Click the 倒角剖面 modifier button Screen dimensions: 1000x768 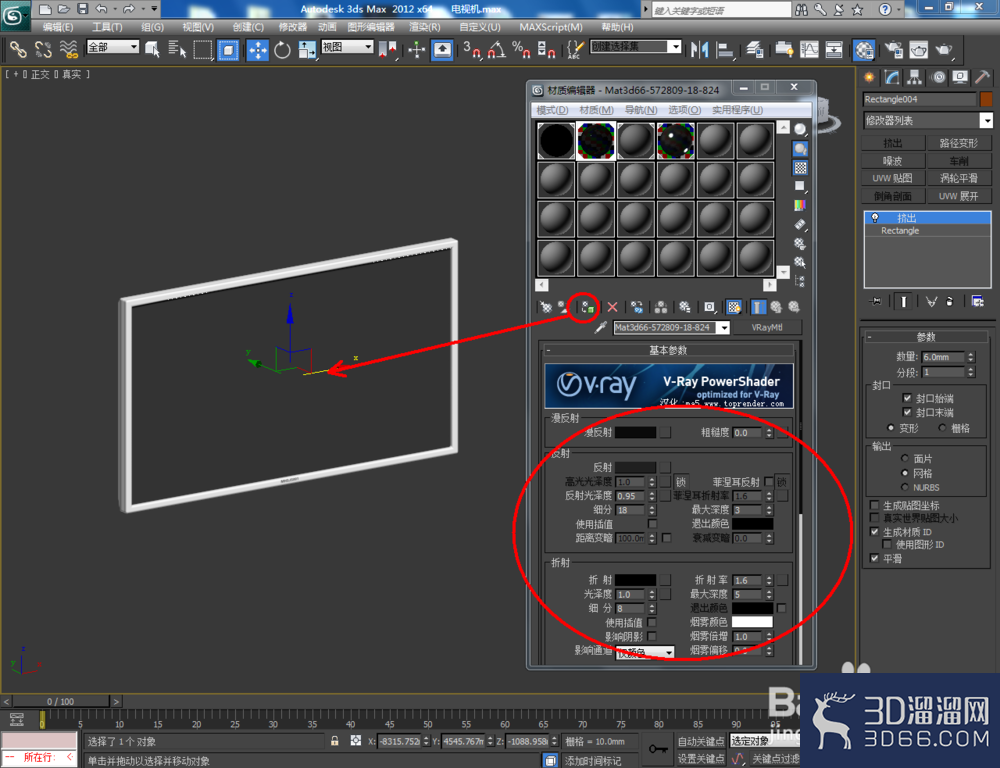pos(893,196)
